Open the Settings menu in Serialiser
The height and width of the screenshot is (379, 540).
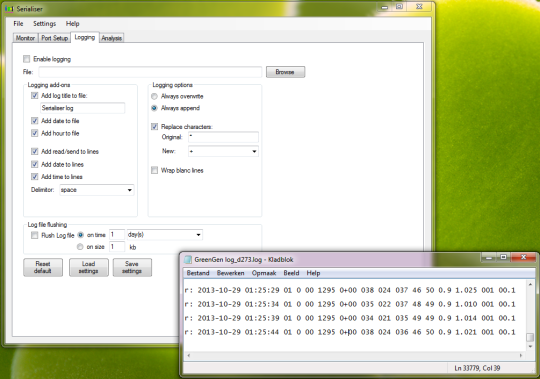[x=44, y=24]
